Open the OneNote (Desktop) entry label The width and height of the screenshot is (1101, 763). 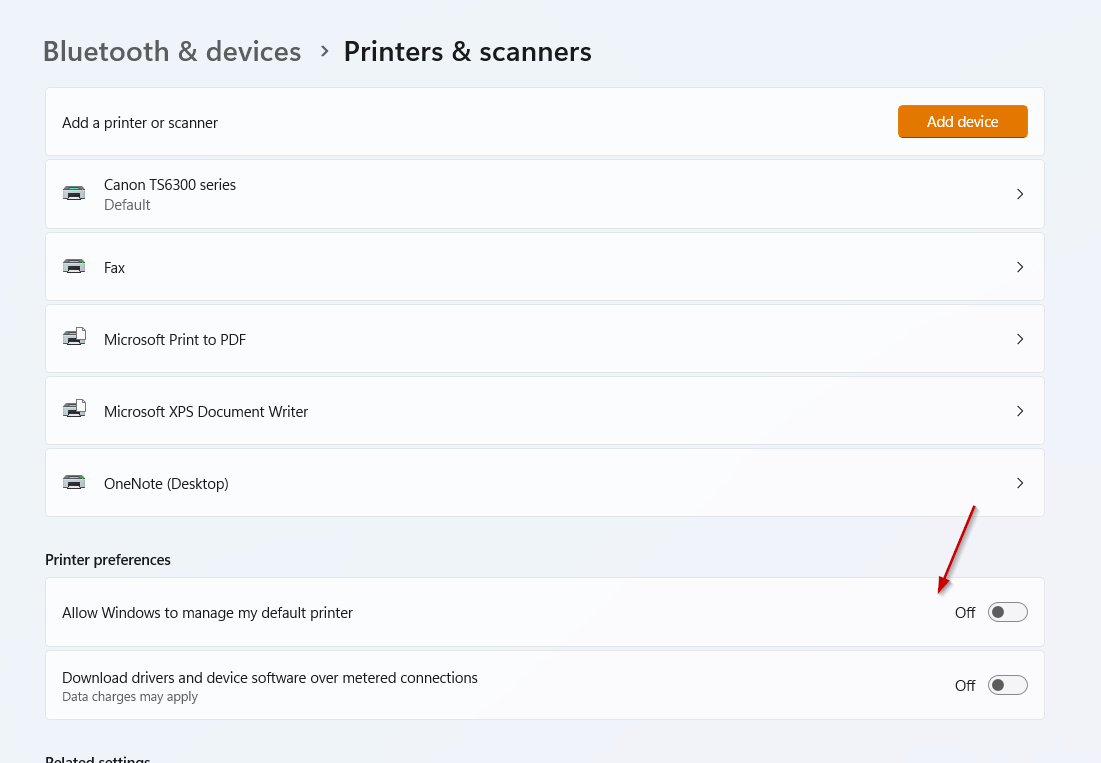[166, 484]
